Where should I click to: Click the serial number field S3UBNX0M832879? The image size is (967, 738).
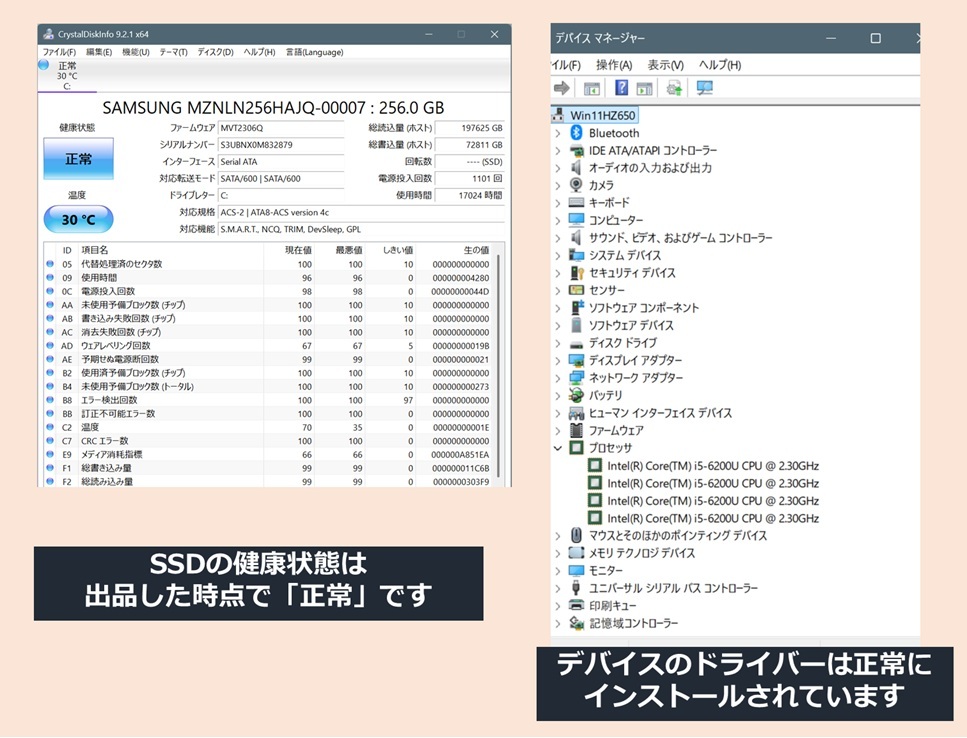click(281, 145)
